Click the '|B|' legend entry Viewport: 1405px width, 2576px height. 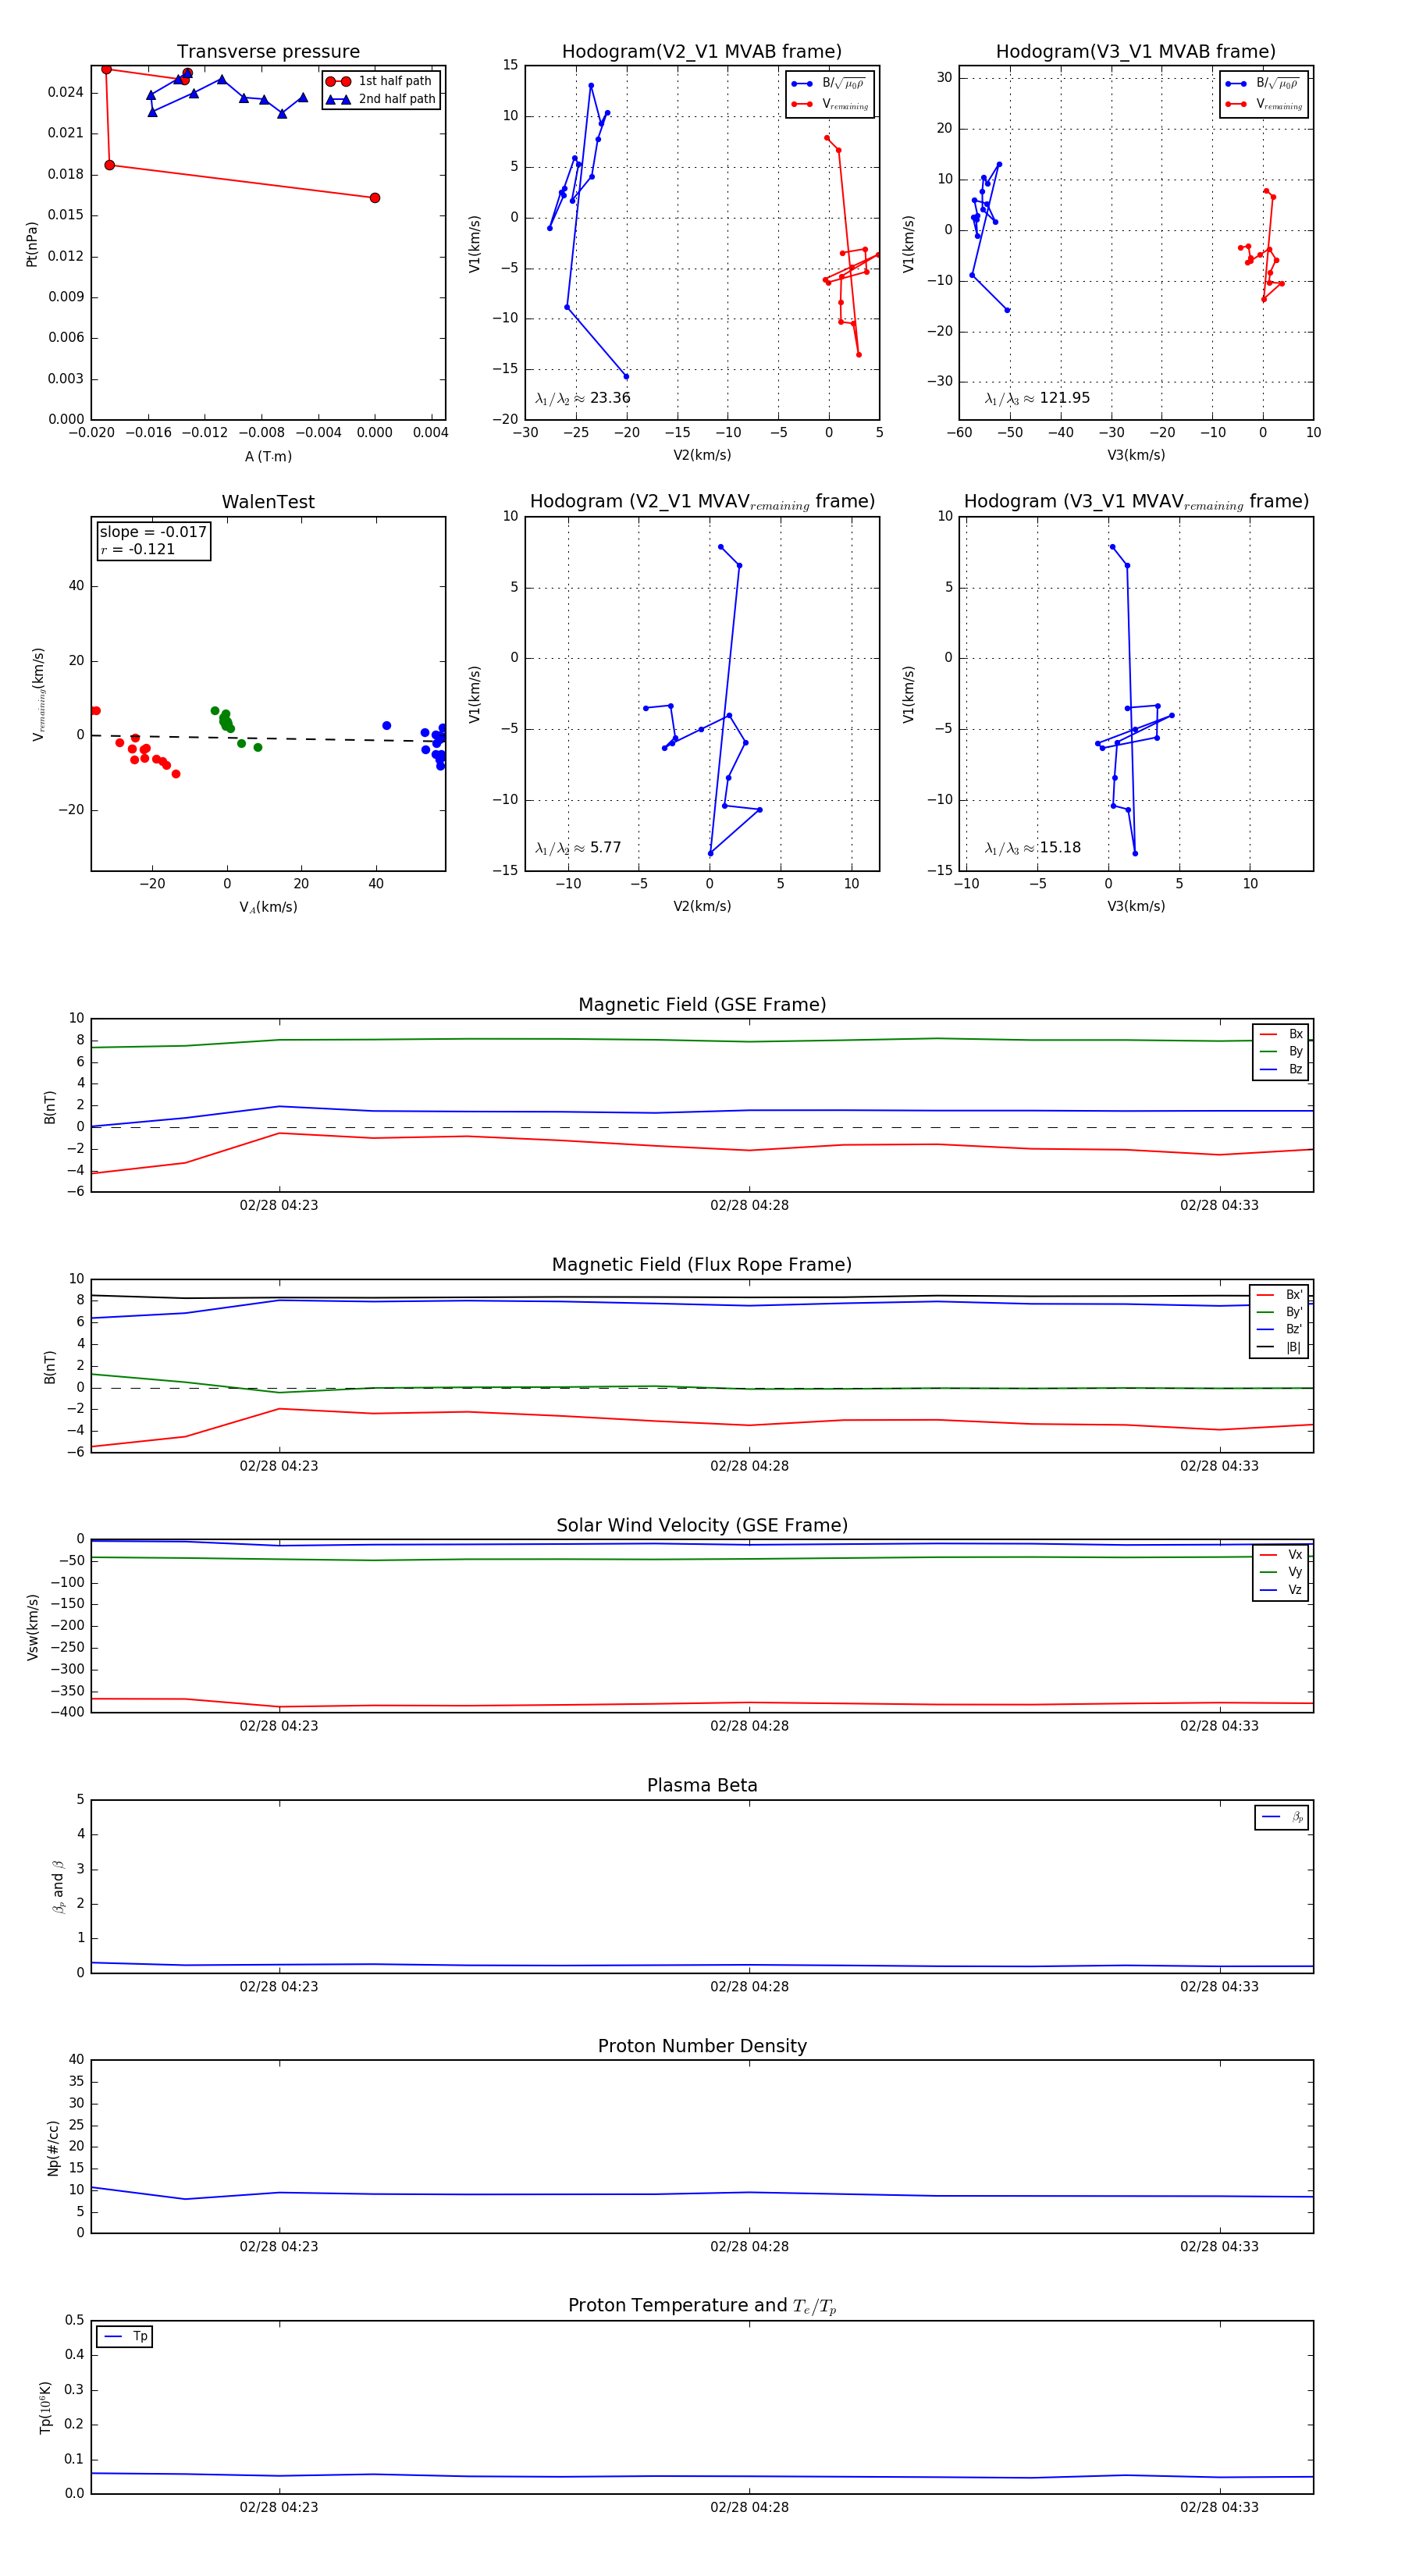pos(1280,1347)
